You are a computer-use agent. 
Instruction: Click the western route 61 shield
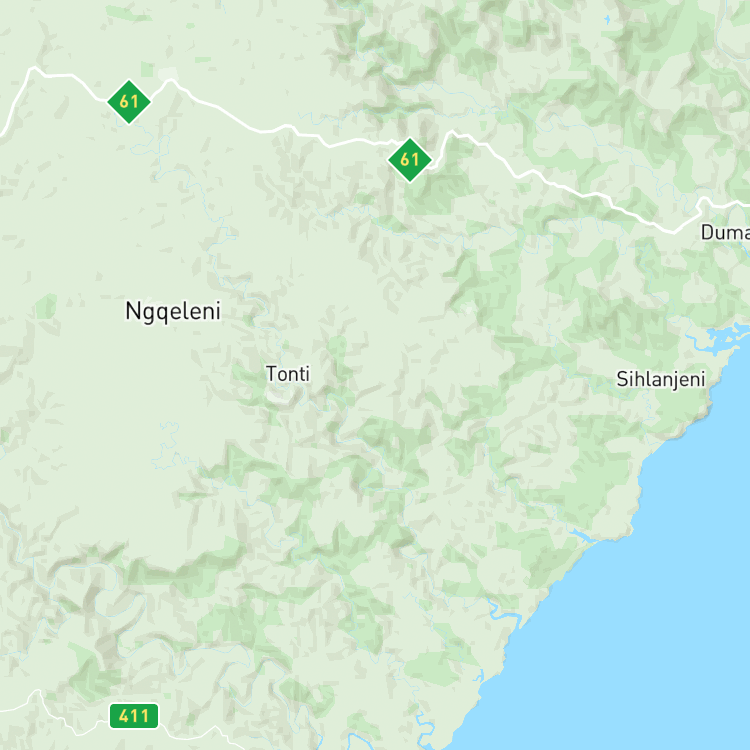129,102
